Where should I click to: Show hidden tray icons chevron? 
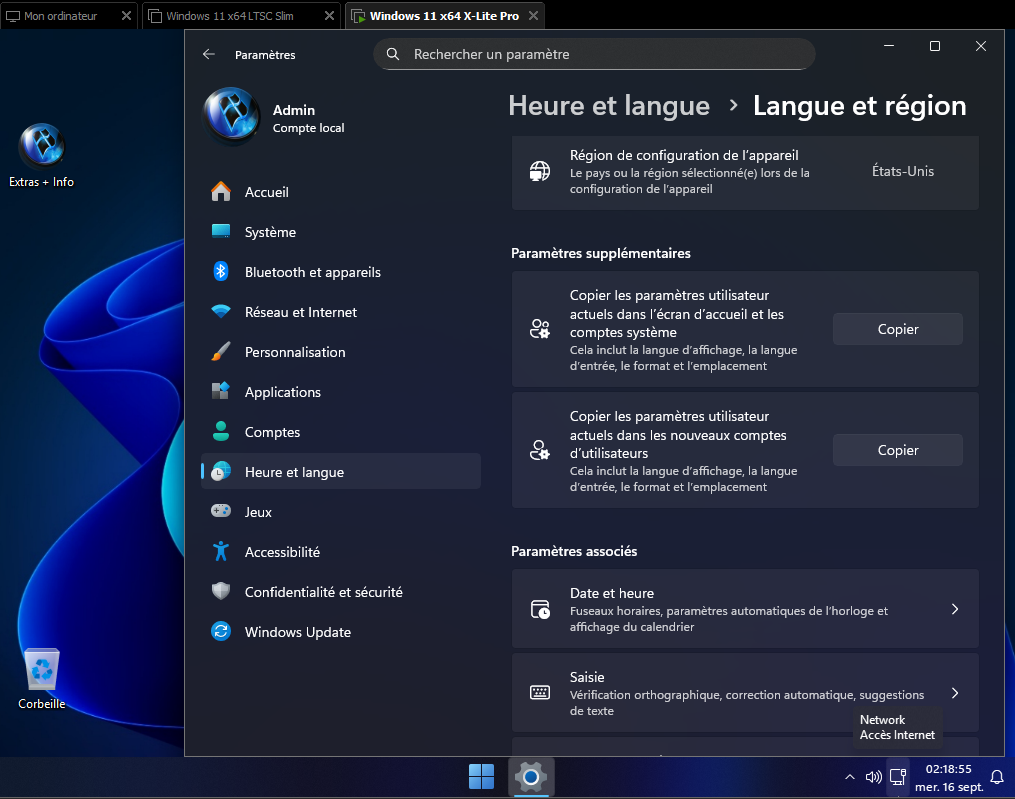[849, 777]
